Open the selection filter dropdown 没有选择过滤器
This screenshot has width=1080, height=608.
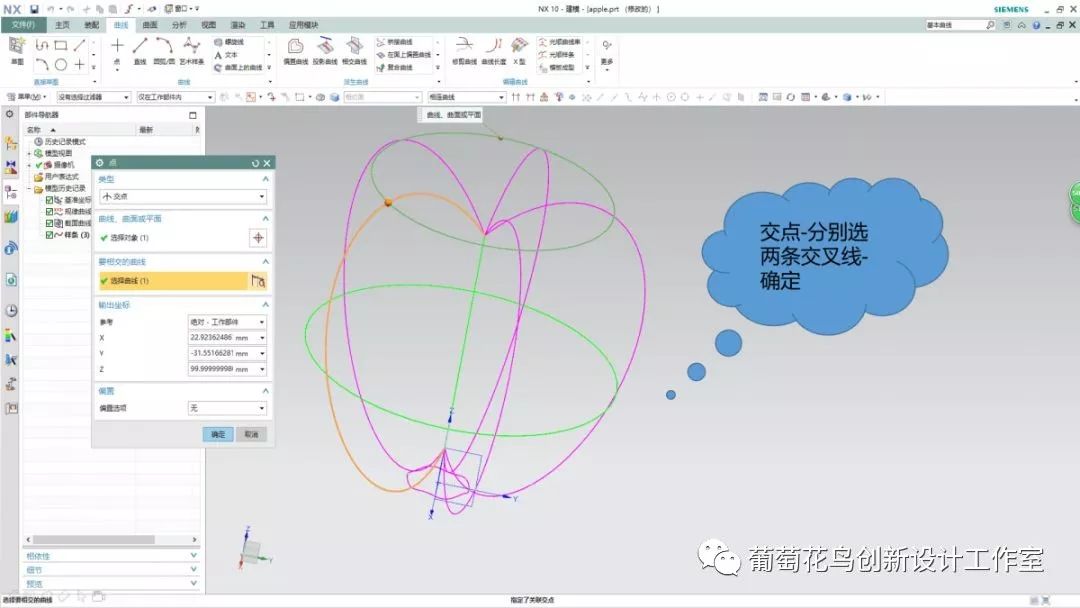(93, 97)
